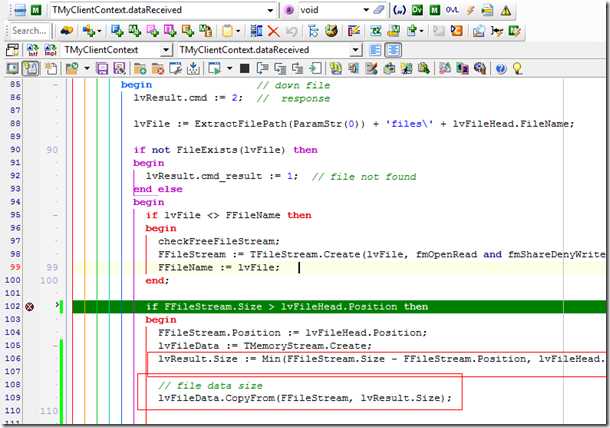Viewport: 610px width, 428px height.
Task: Click the purple floppy disk save icon
Action: pos(102,69)
